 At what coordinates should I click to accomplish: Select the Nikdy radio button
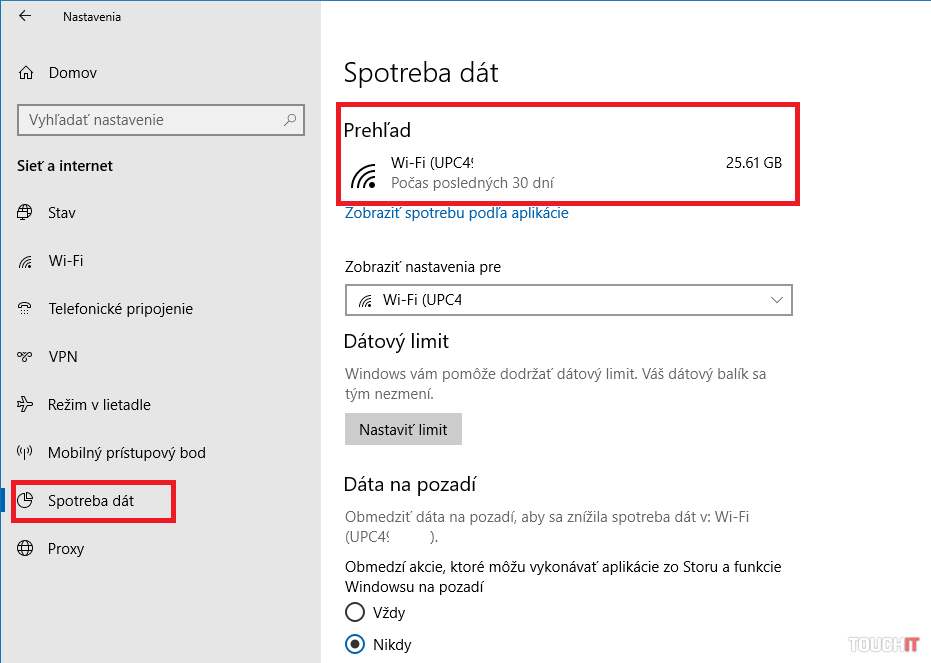coord(355,644)
